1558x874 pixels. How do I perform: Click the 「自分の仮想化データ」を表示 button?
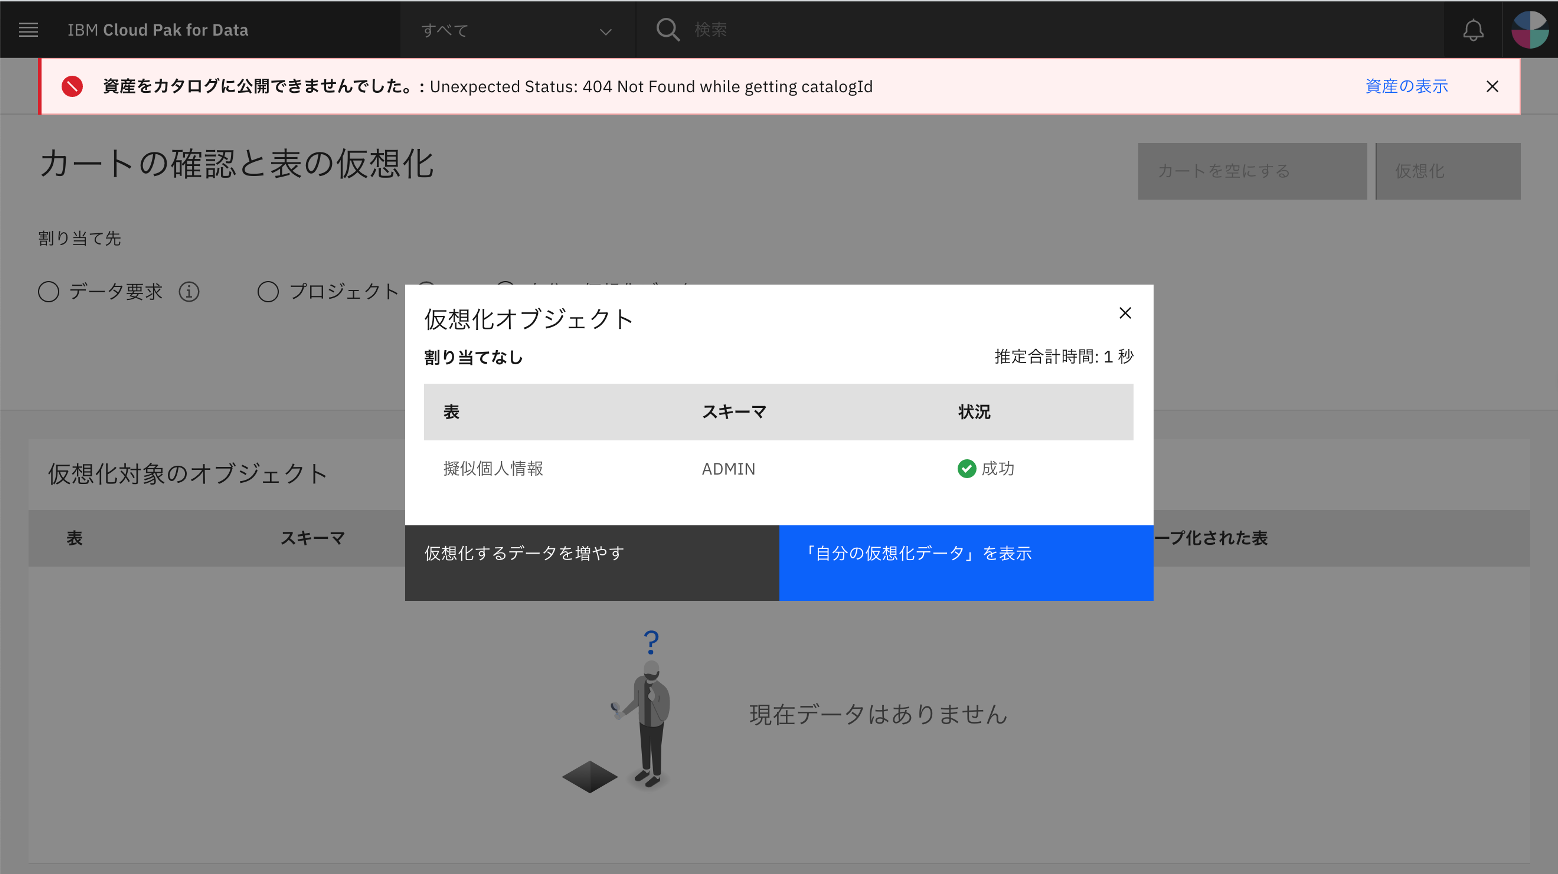pyautogui.click(x=965, y=562)
